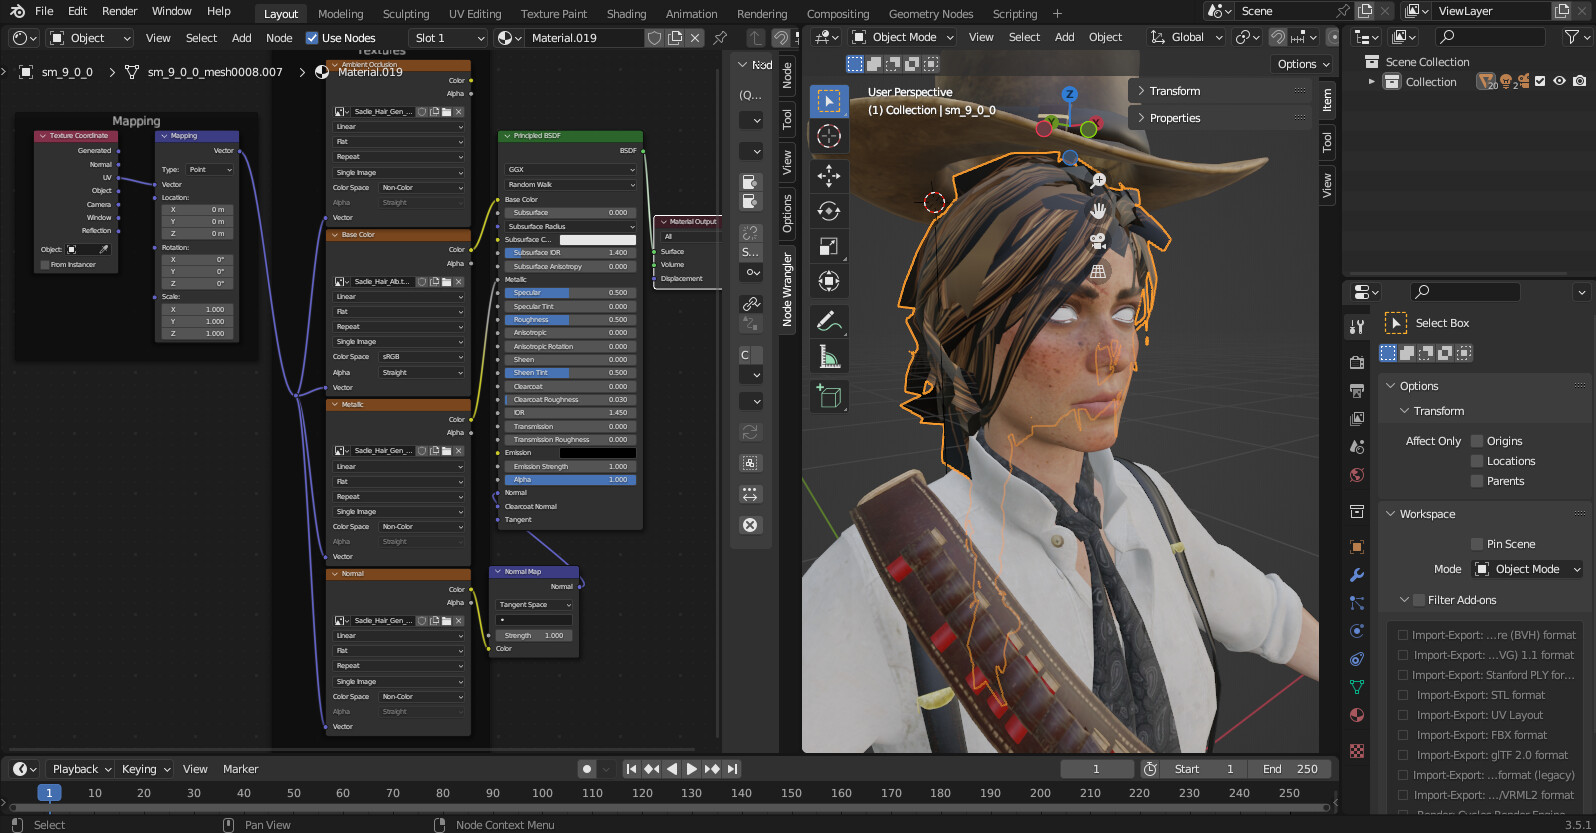Expand the Transform panel in the sidebar

(1219, 91)
